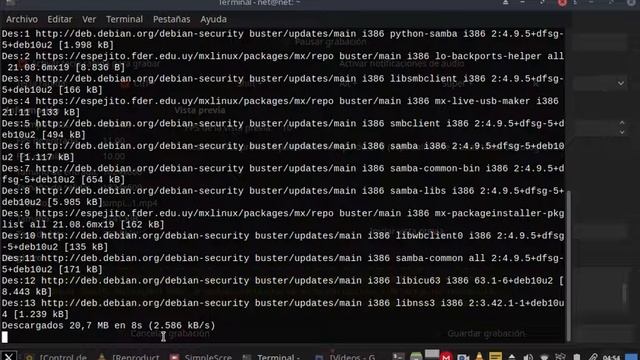This screenshot has height=360, width=640.
Task: Open the wifi network tray icon
Action: pos(544,357)
